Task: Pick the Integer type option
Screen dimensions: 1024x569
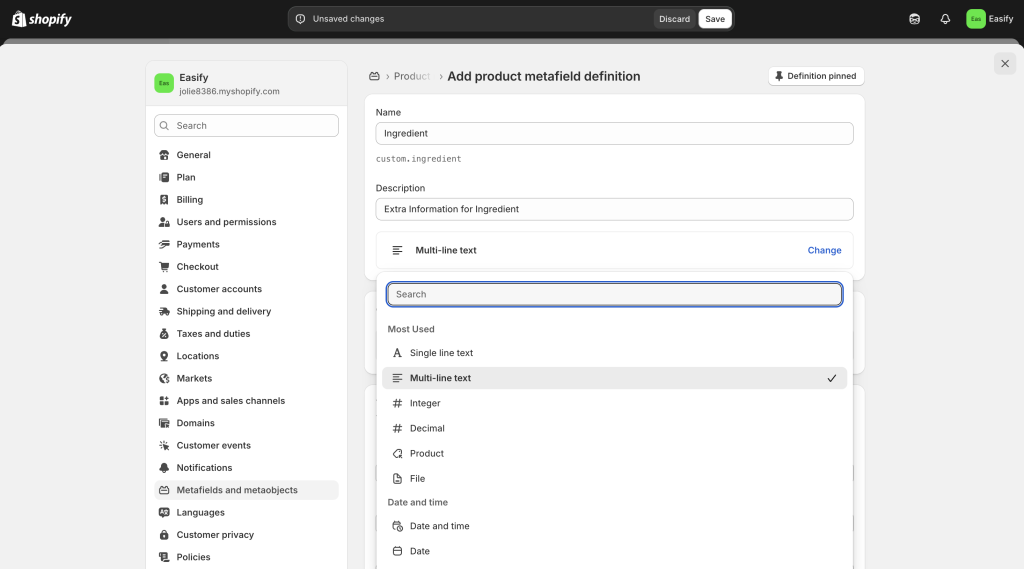Action: [425, 403]
